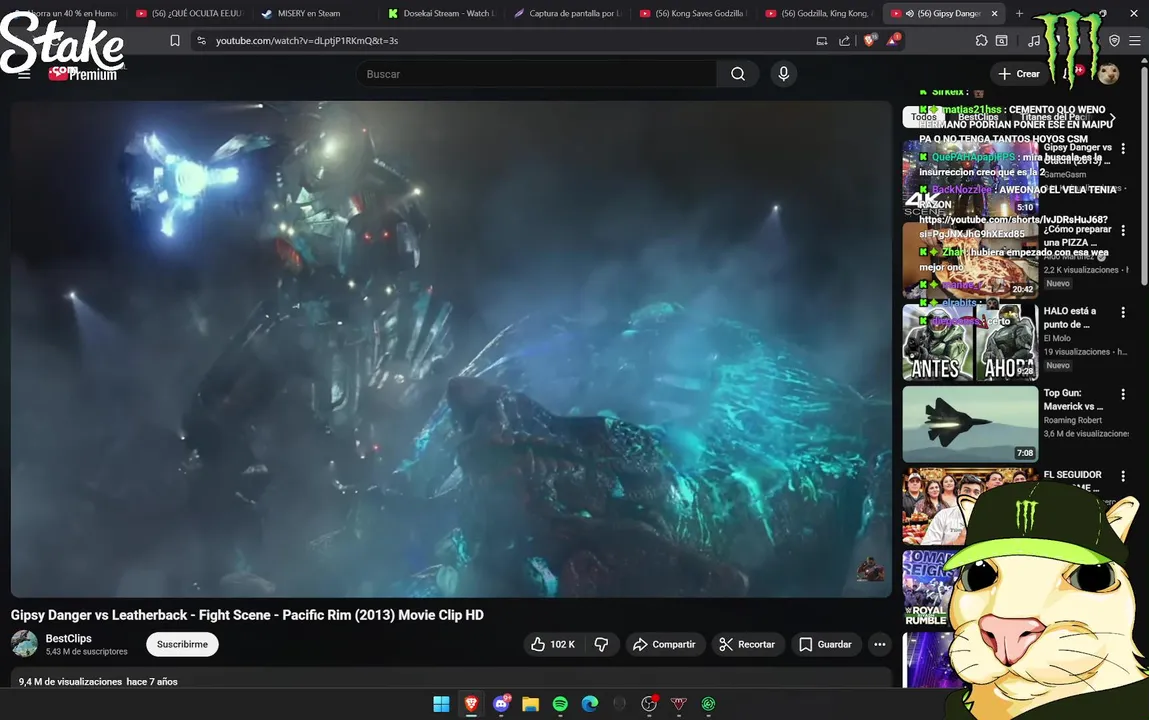
Task: Open the Top Gun Maverick video thumbnail
Action: point(970,424)
